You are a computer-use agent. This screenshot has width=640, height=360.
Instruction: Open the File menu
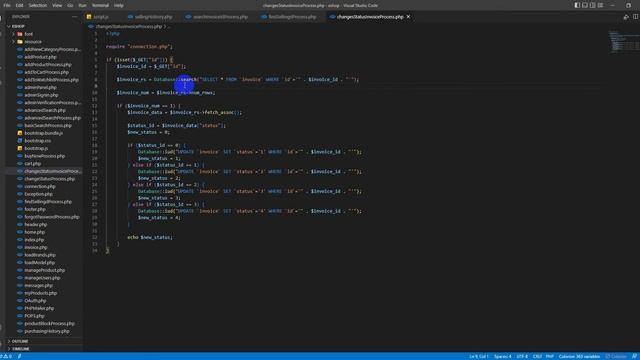point(7,5)
